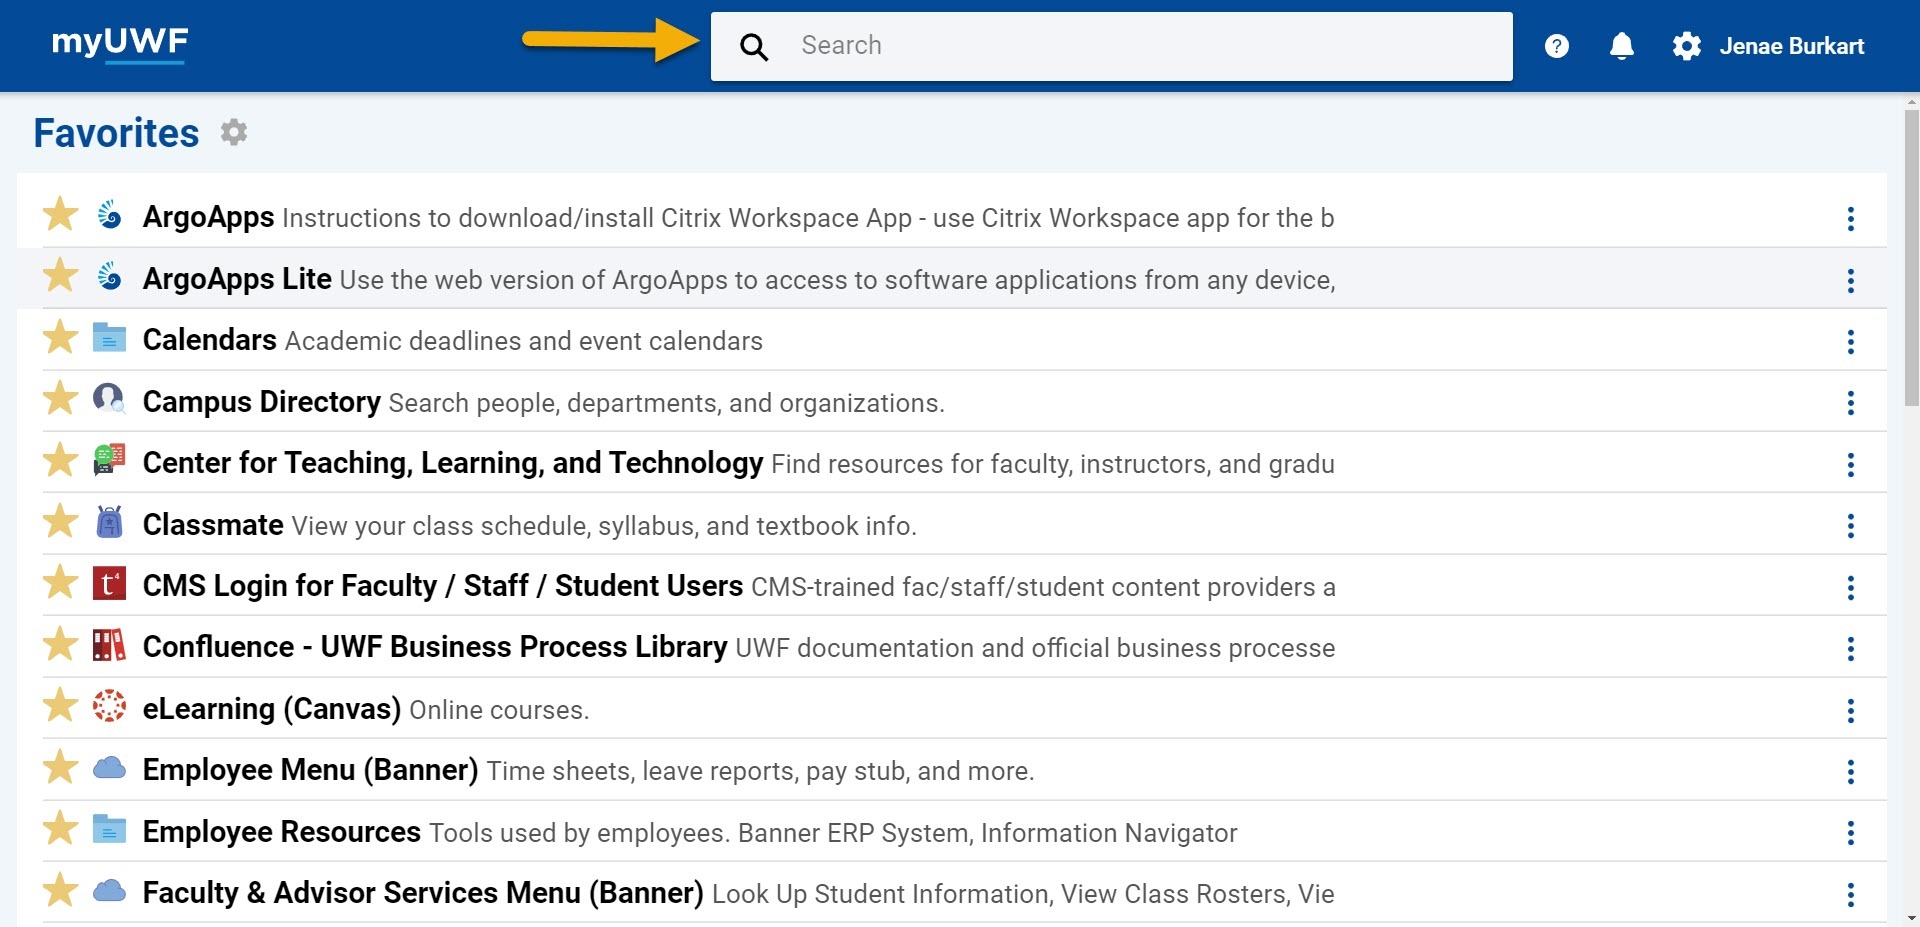Image resolution: width=1920 pixels, height=927 pixels.
Task: Open the eLearning (Canvas) link
Action: tap(272, 709)
